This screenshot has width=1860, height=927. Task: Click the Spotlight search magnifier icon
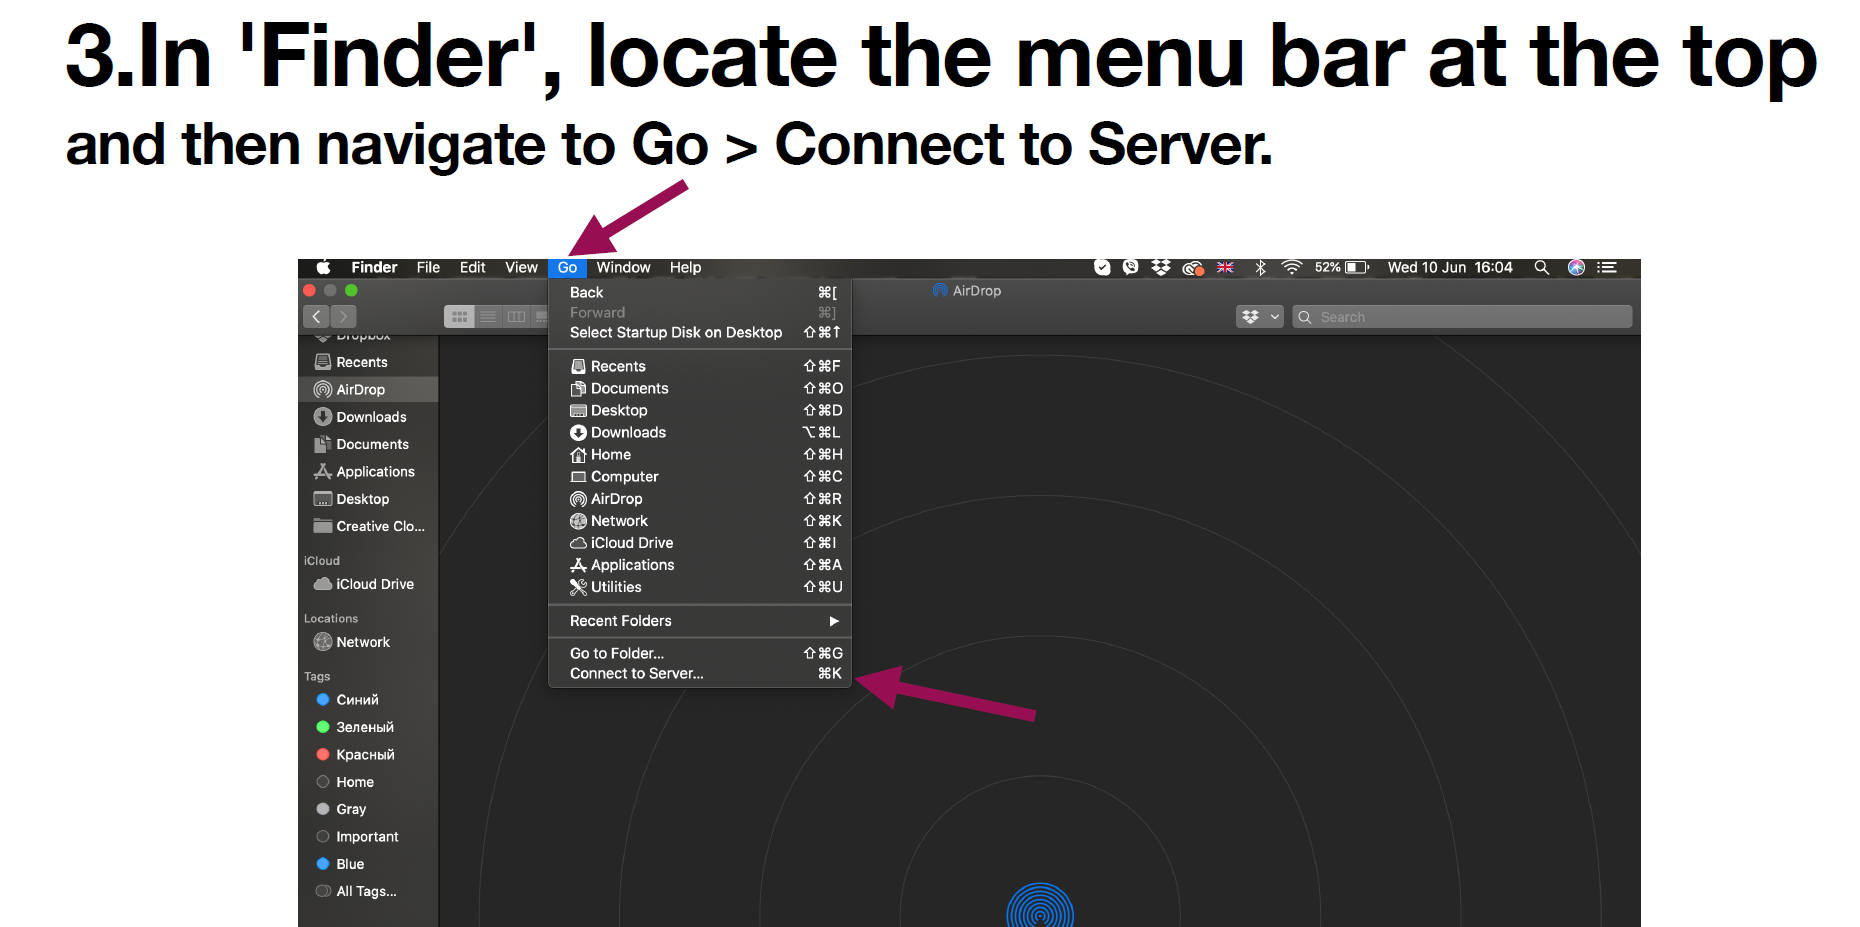tap(1542, 267)
